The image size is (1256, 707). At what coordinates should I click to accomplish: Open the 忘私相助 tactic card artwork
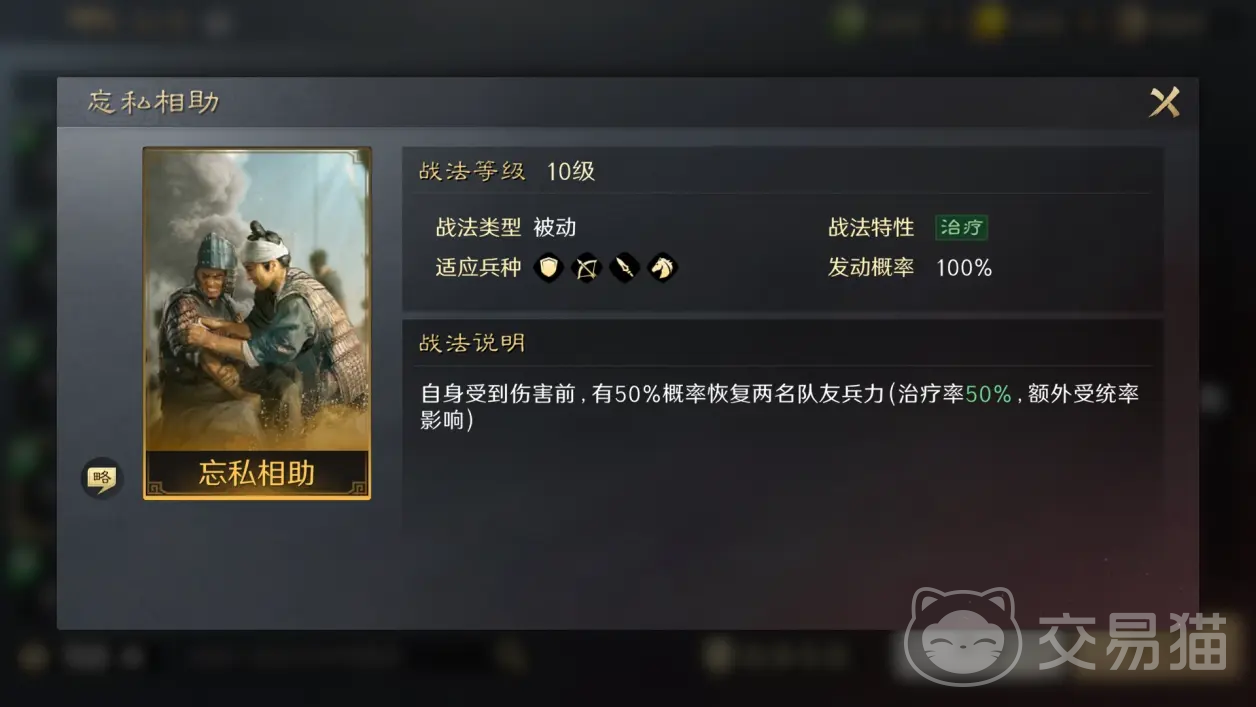(257, 300)
